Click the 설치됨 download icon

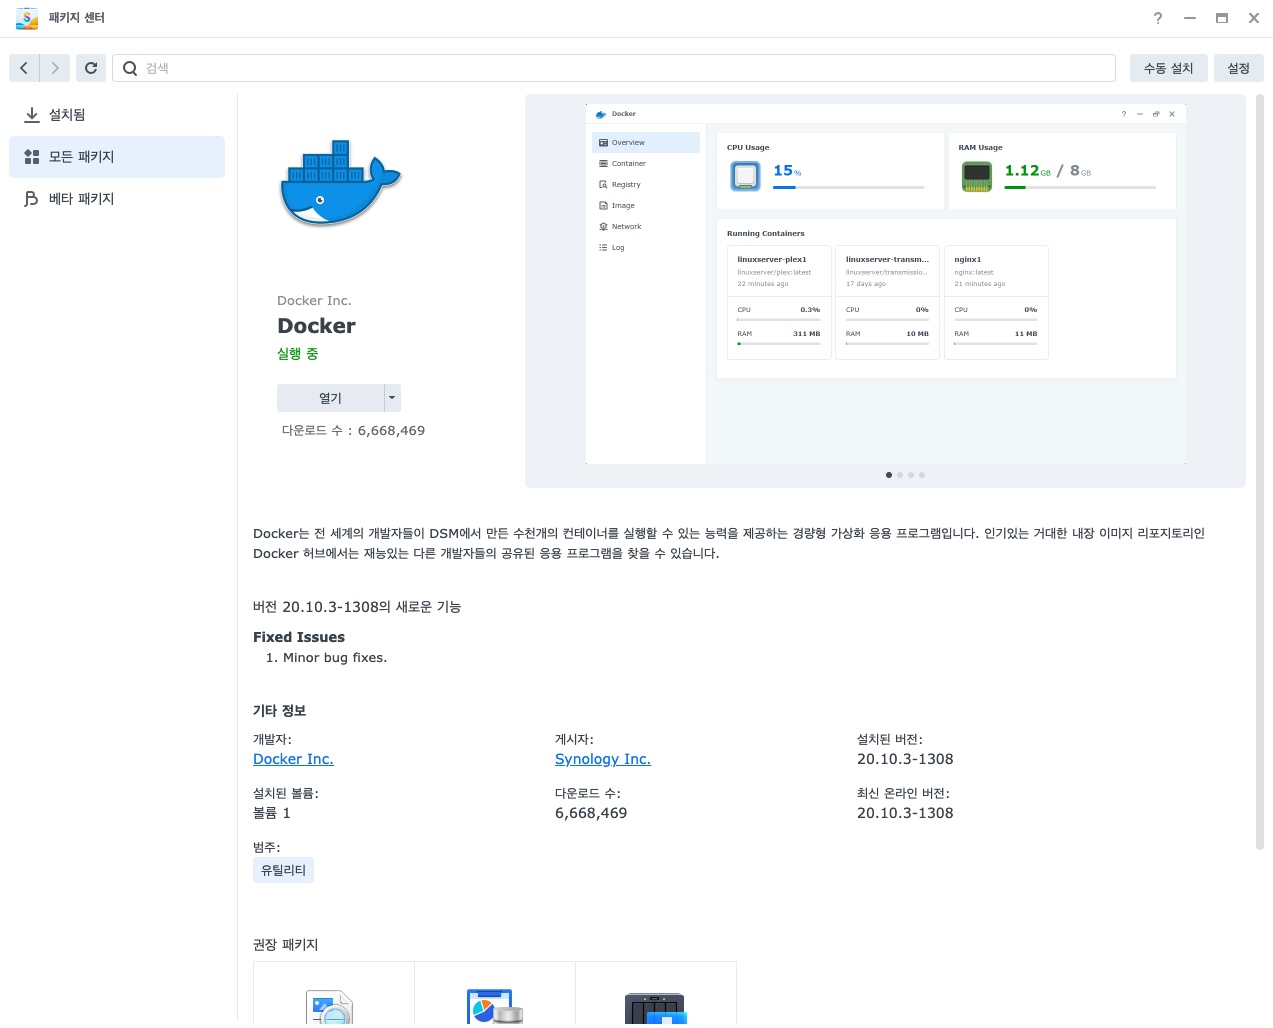[32, 115]
